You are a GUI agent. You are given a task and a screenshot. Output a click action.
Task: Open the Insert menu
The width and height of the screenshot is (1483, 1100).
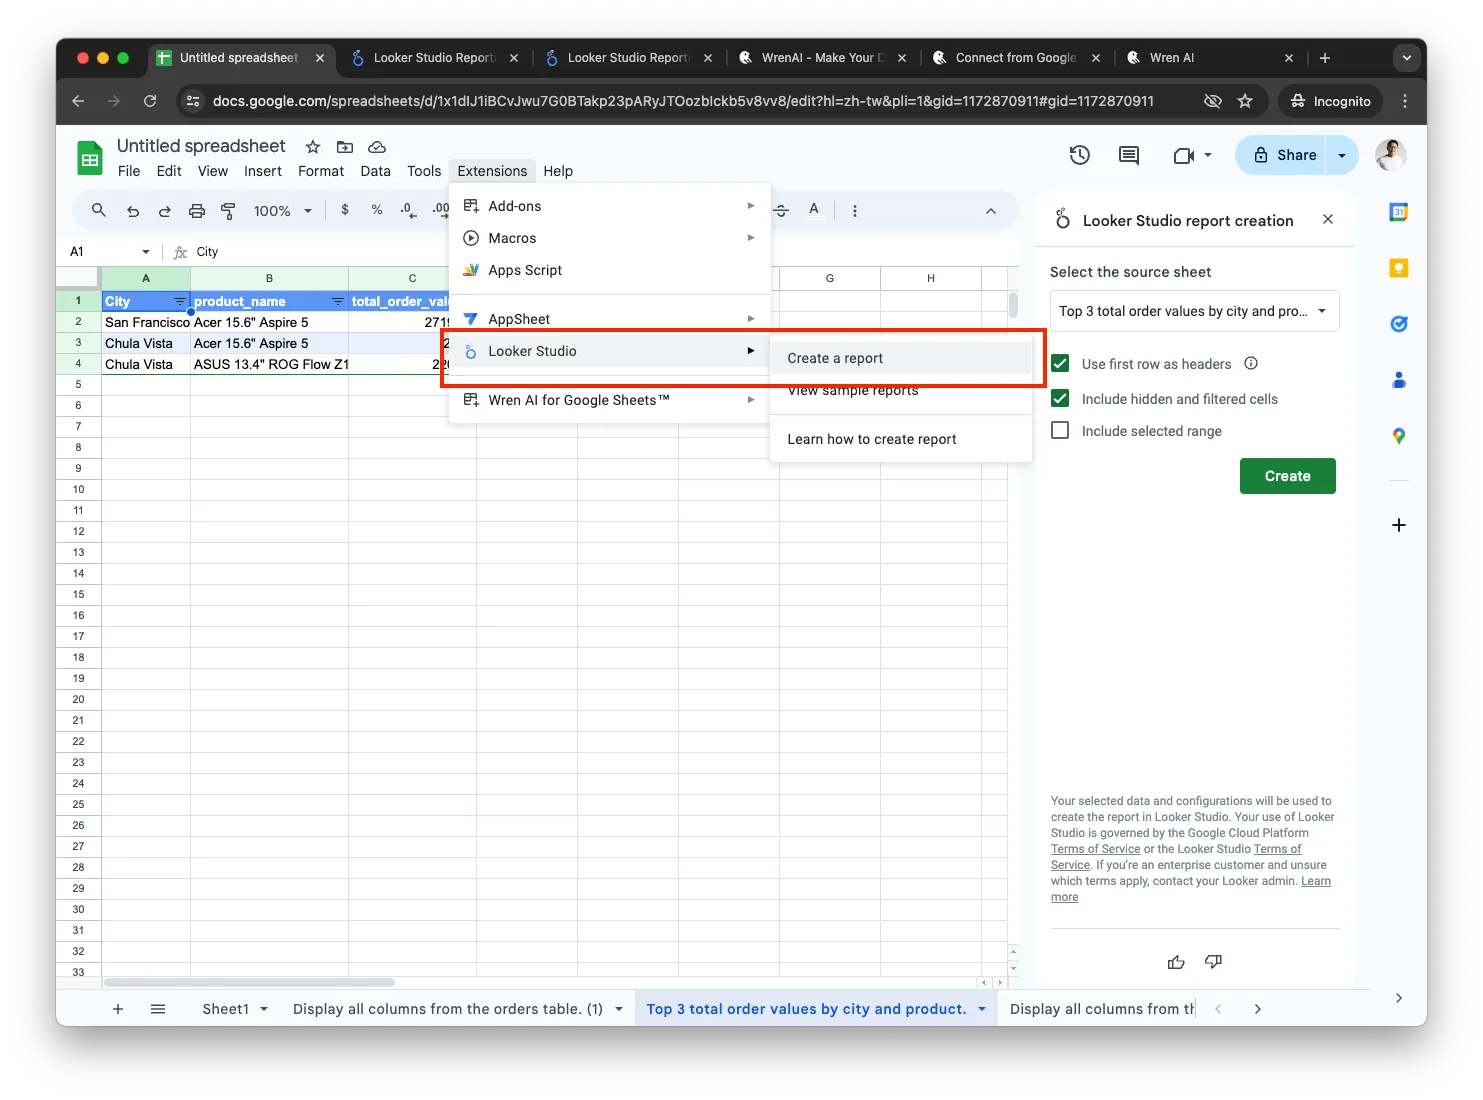(263, 171)
